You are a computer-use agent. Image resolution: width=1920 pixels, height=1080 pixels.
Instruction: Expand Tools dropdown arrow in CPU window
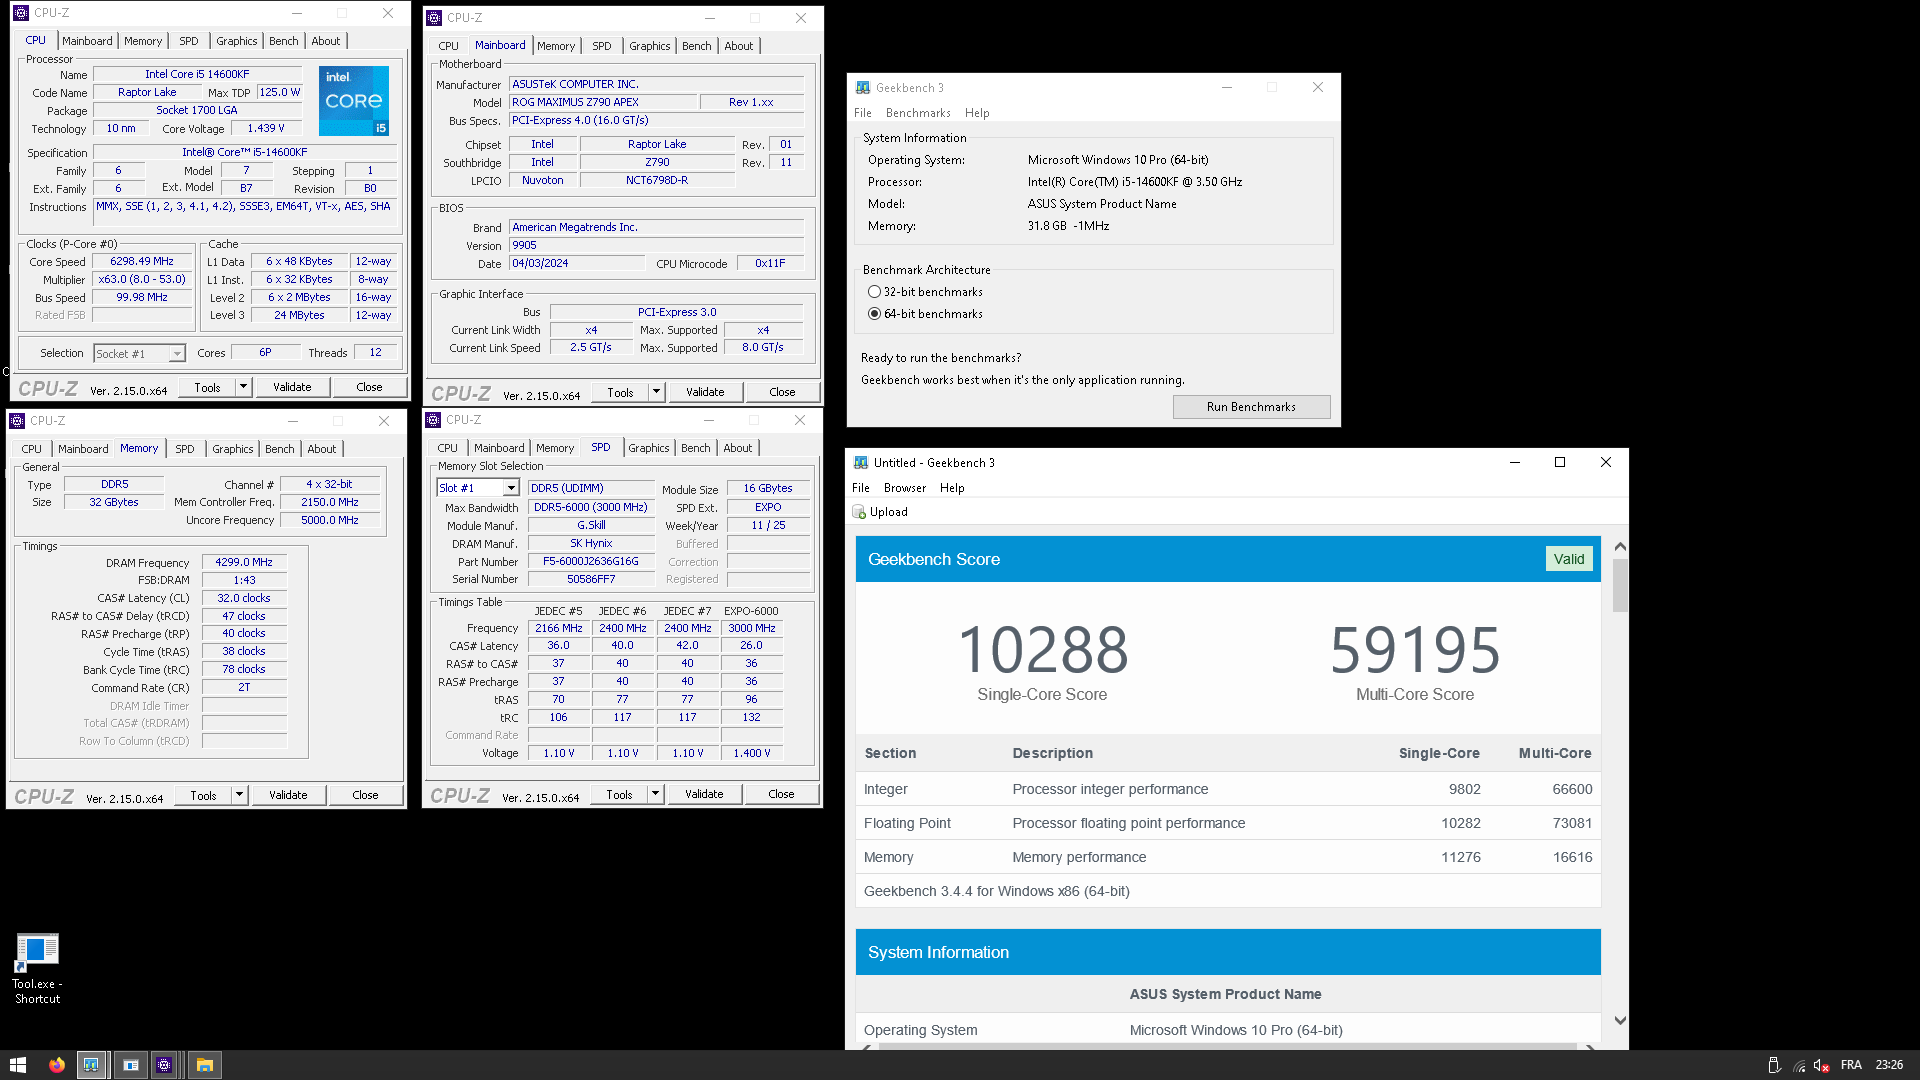(x=243, y=387)
